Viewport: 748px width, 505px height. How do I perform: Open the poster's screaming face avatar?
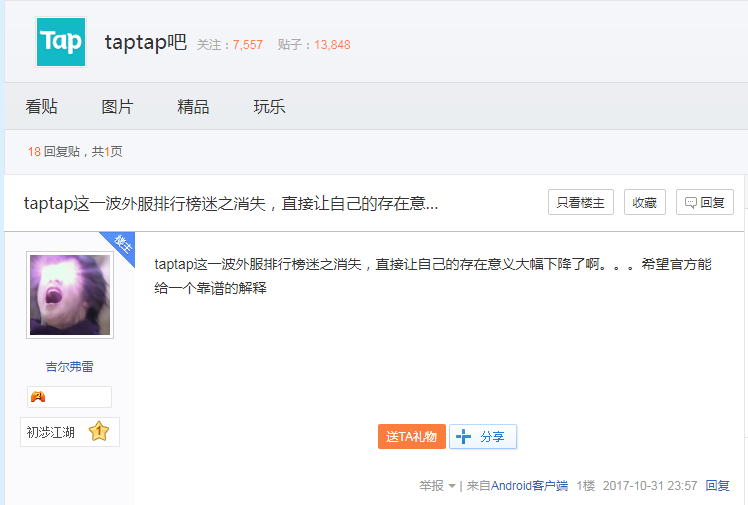70,295
